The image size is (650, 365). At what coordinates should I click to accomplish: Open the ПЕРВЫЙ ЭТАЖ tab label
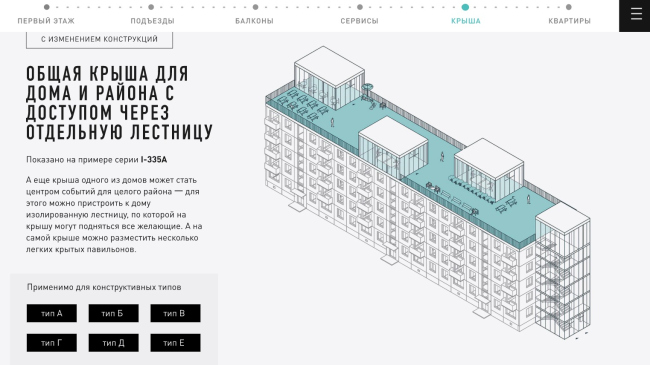pos(46,21)
